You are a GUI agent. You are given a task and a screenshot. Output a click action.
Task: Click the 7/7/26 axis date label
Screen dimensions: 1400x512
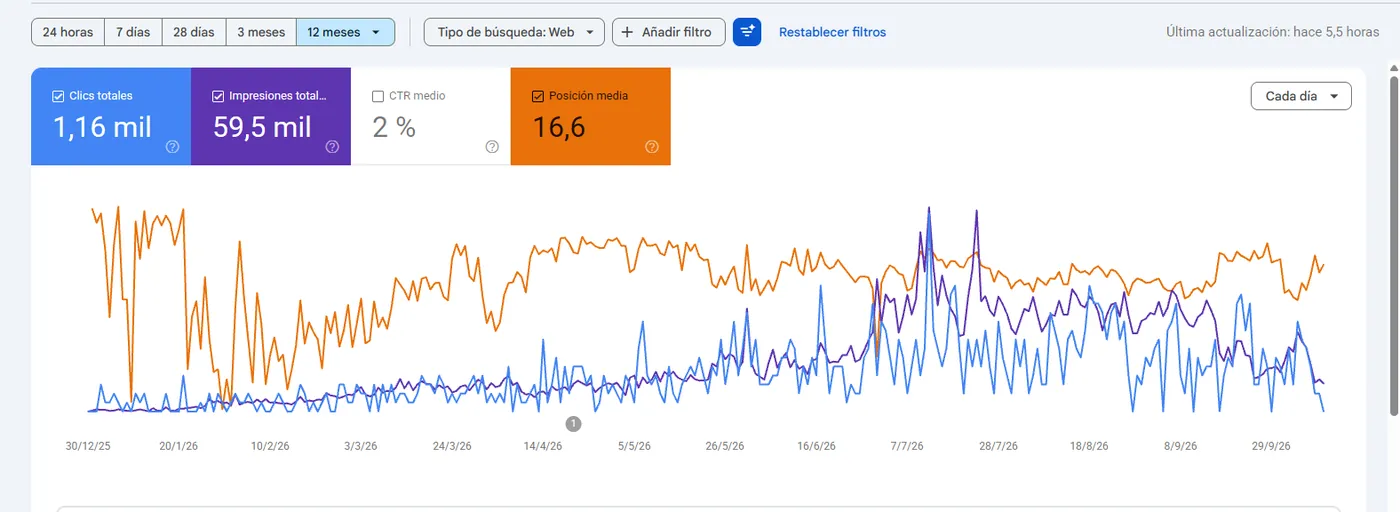(907, 446)
